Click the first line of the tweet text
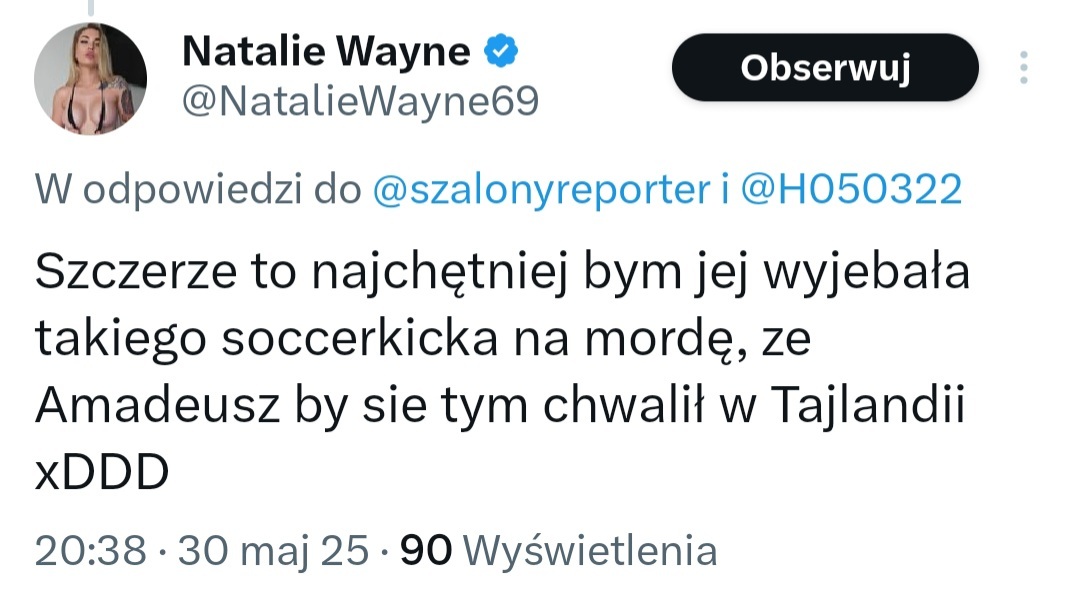This screenshot has height=604, width=1080. point(502,274)
